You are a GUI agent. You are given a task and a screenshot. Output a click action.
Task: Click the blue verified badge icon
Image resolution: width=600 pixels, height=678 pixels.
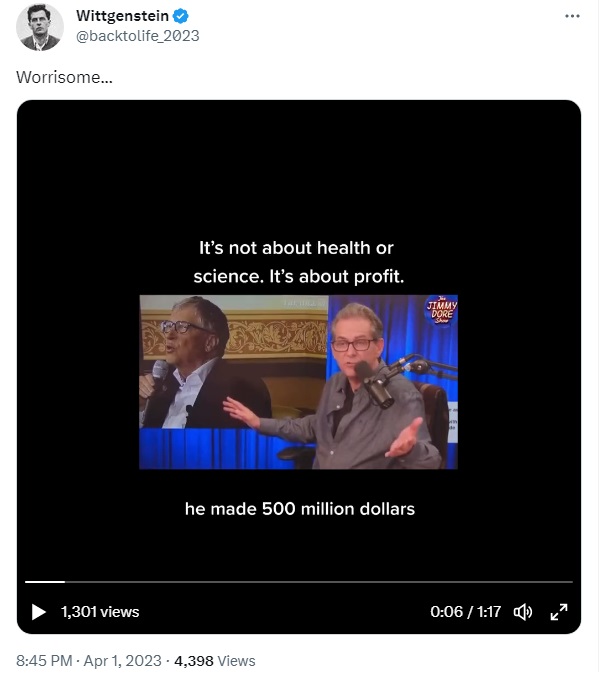pyautogui.click(x=181, y=16)
